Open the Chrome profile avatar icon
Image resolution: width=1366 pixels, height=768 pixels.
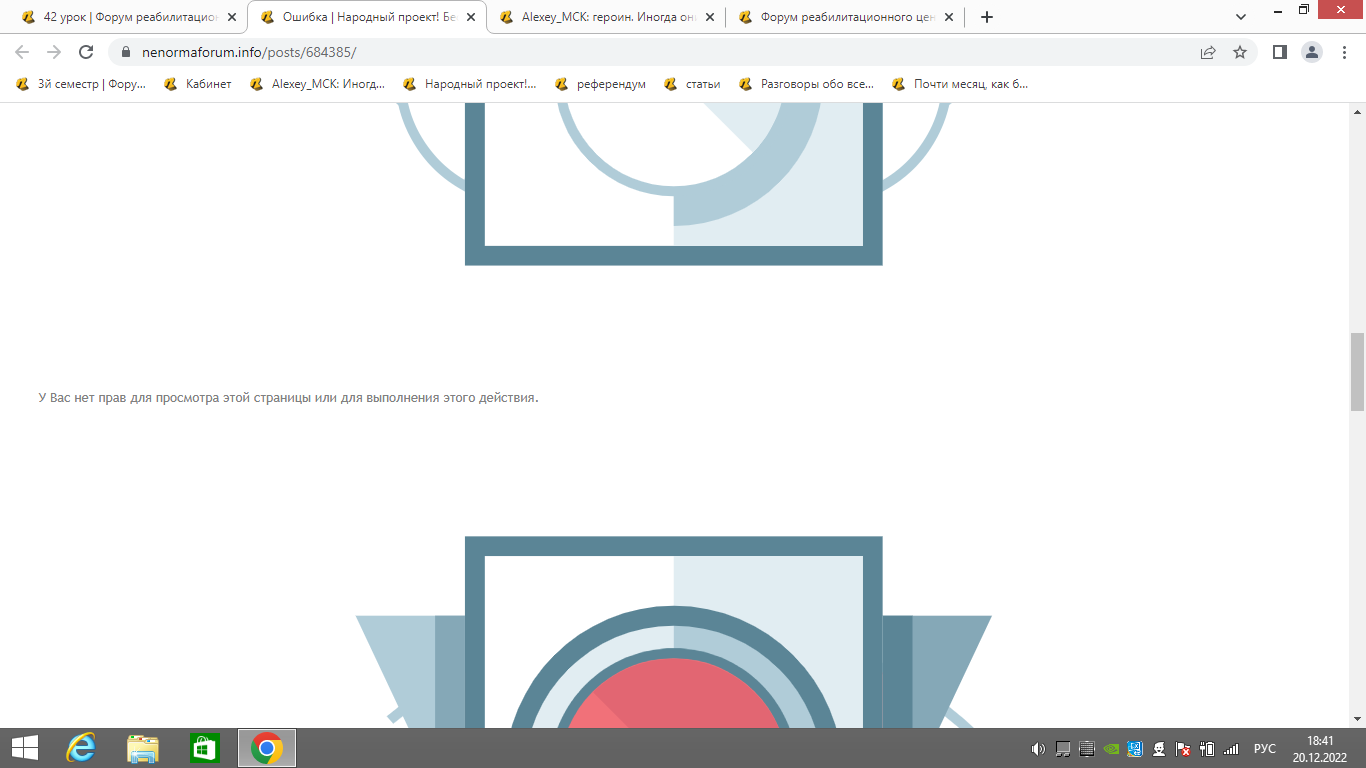tap(1312, 52)
